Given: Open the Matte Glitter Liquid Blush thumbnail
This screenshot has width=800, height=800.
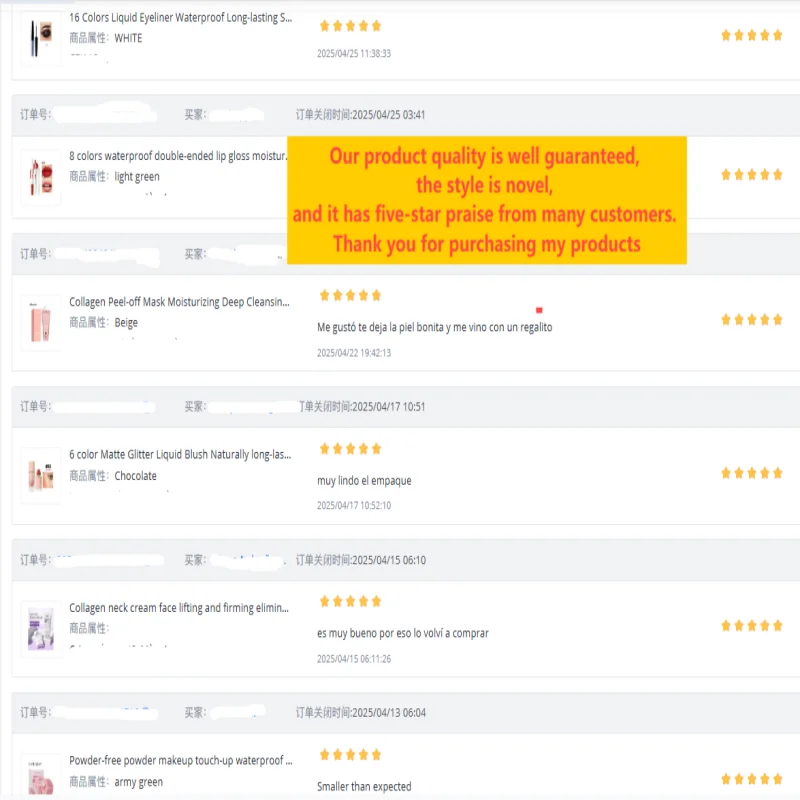Looking at the screenshot, I should (41, 476).
